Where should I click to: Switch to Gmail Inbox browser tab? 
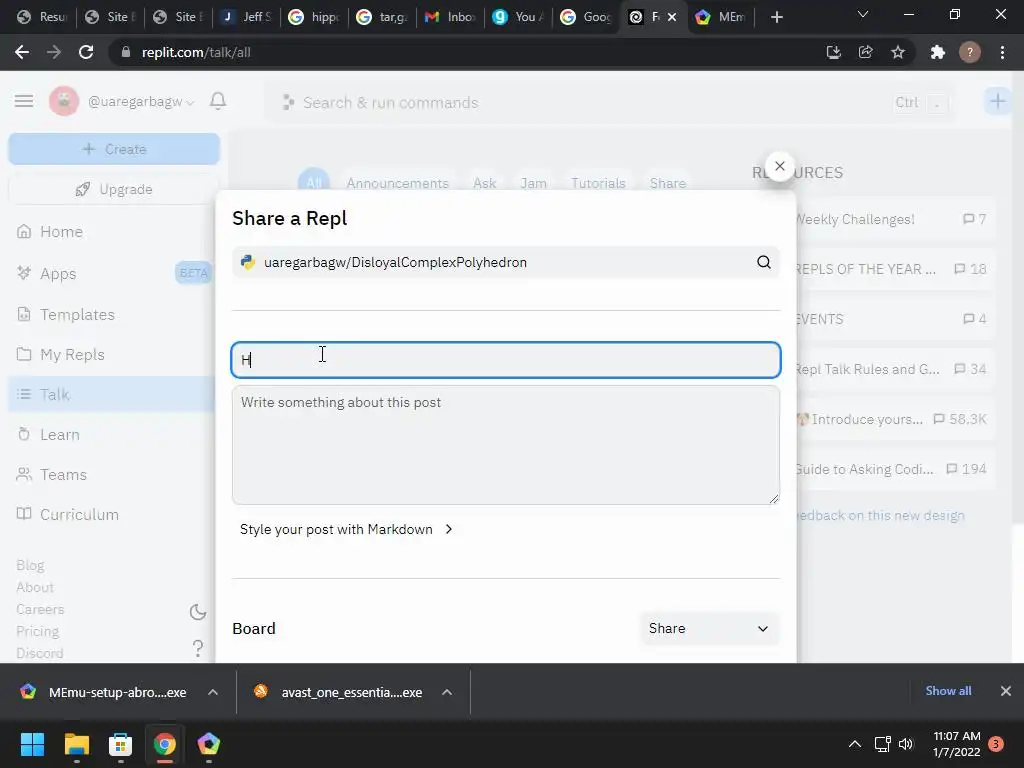(x=450, y=18)
